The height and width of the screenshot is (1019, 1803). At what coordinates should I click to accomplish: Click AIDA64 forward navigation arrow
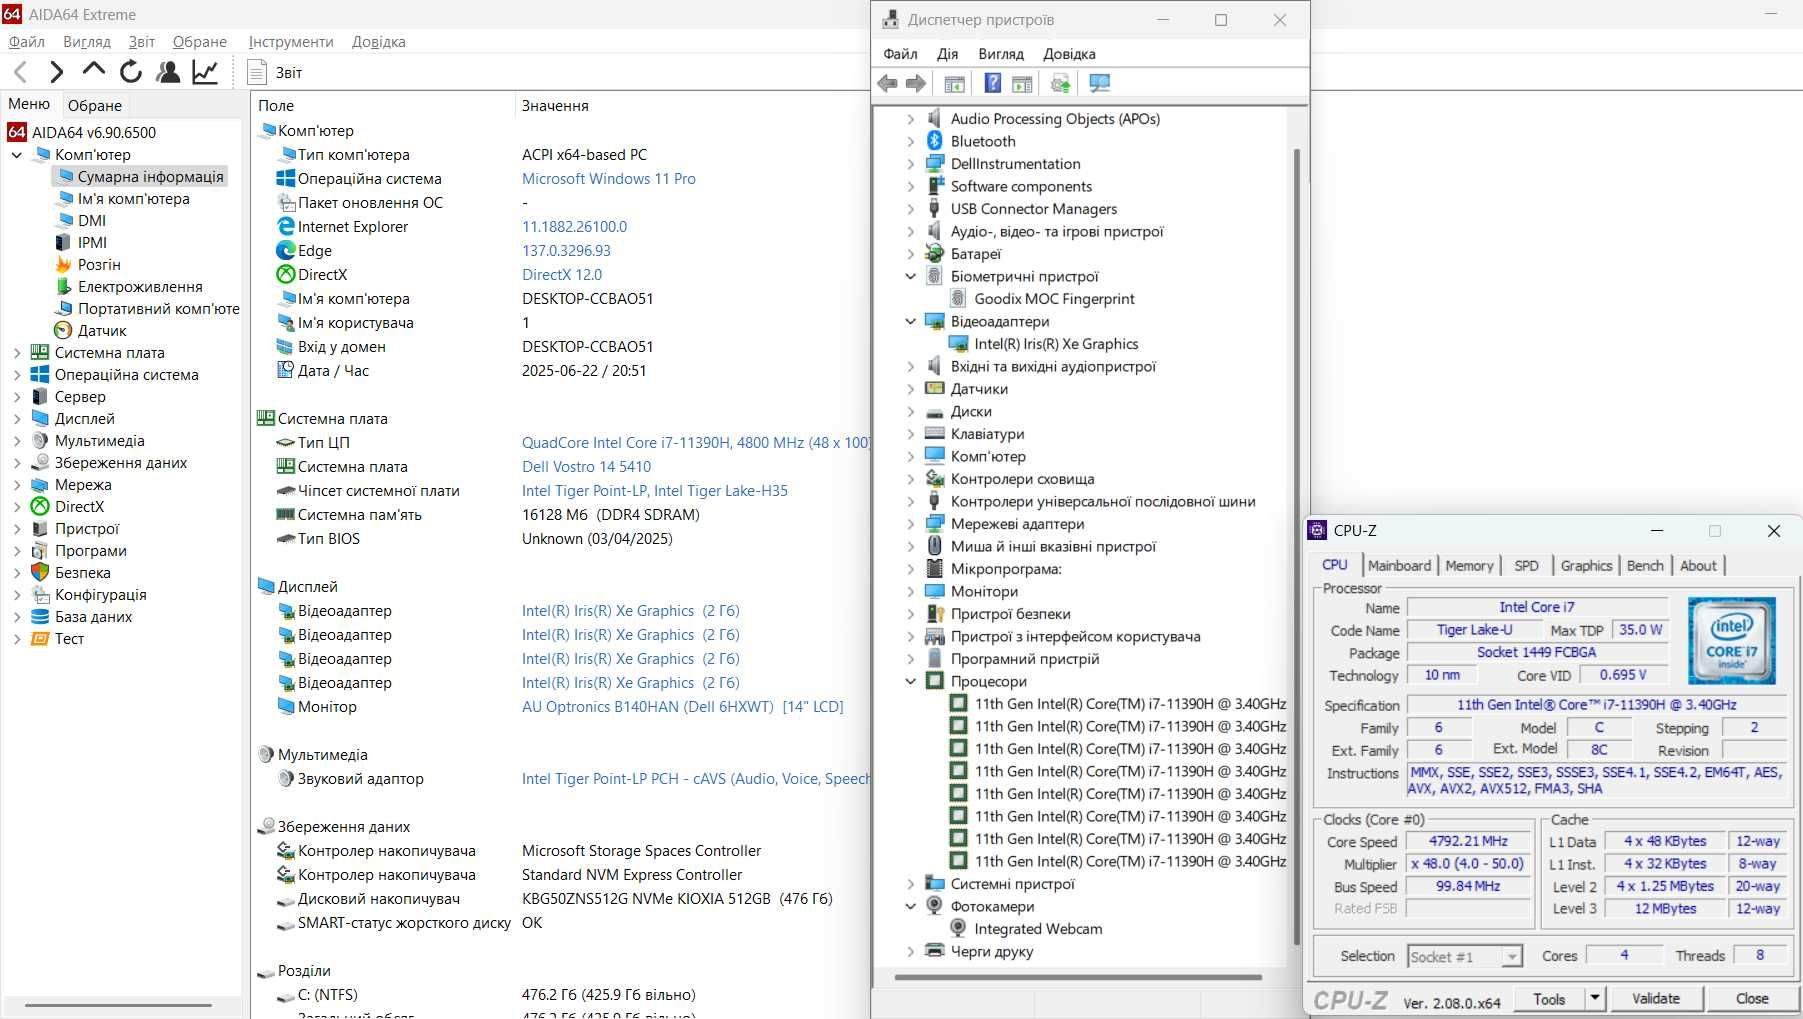click(56, 71)
